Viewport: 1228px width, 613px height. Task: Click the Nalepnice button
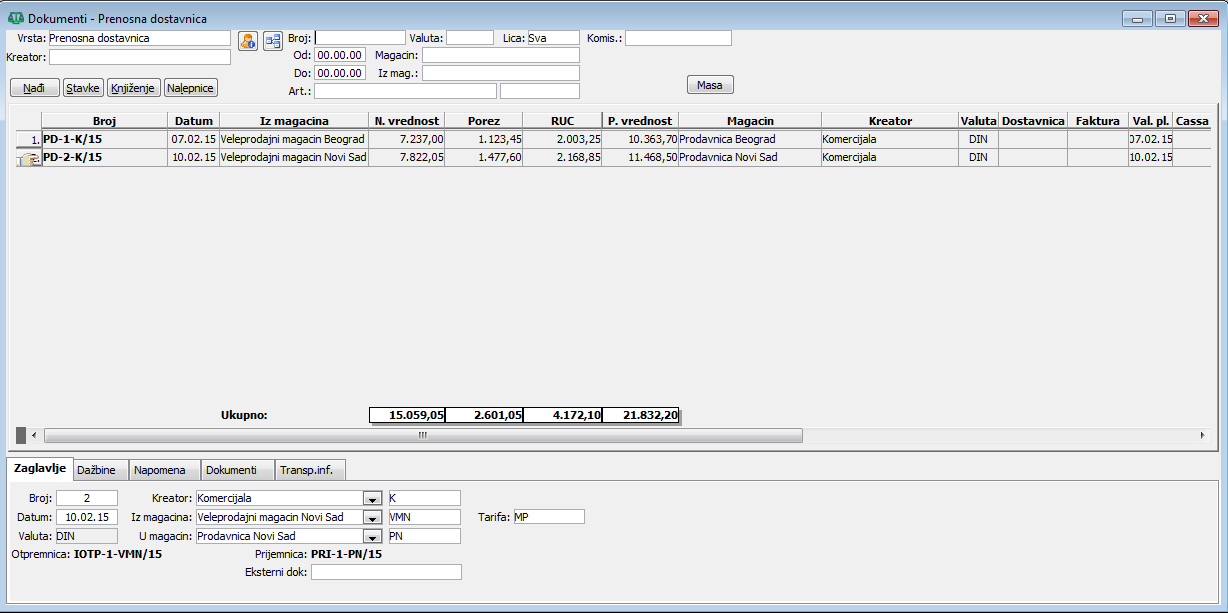click(190, 88)
